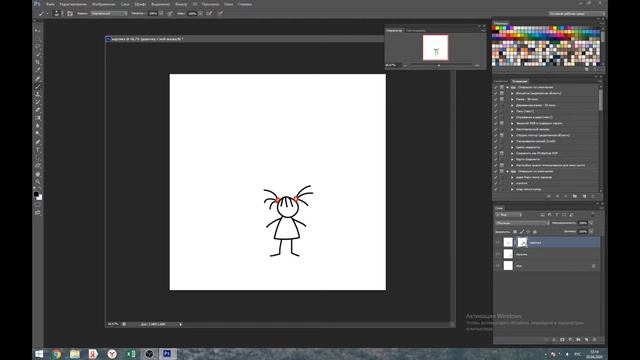Screen dimensions: 640x360
Task: Open the 'Фильтр' menu
Action: (x=181, y=4)
